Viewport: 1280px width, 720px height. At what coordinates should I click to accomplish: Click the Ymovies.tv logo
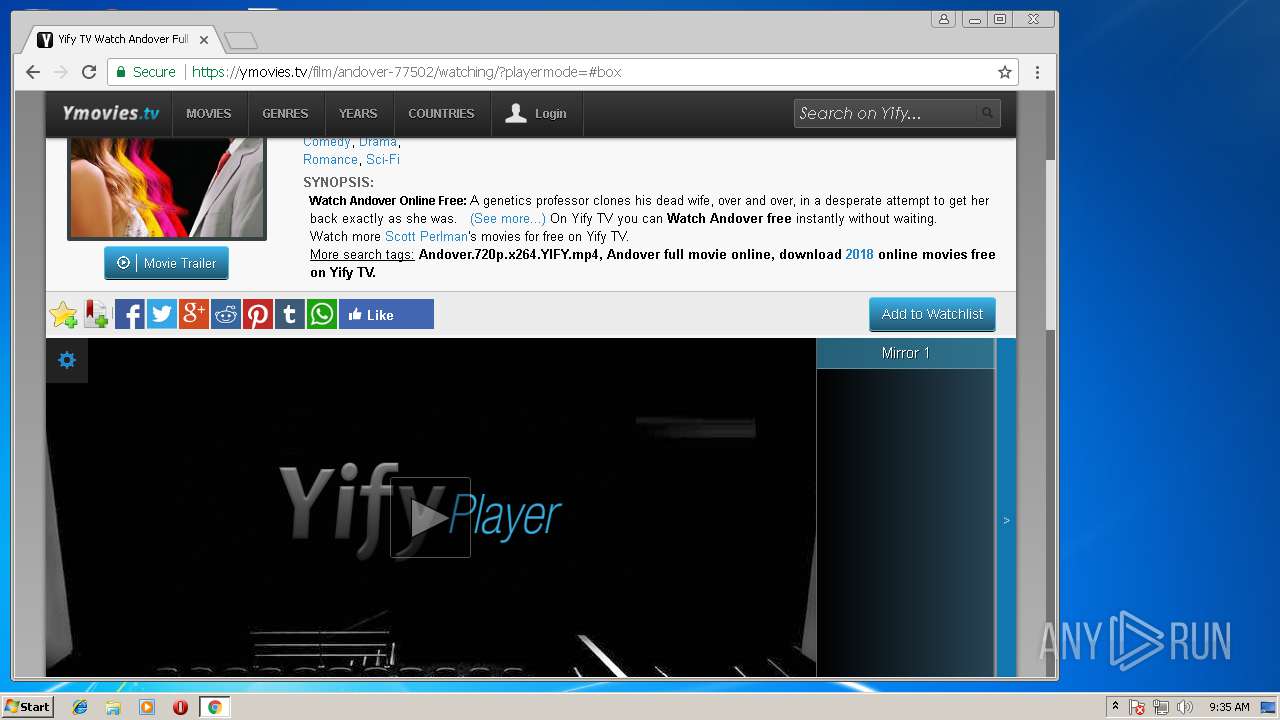click(110, 113)
